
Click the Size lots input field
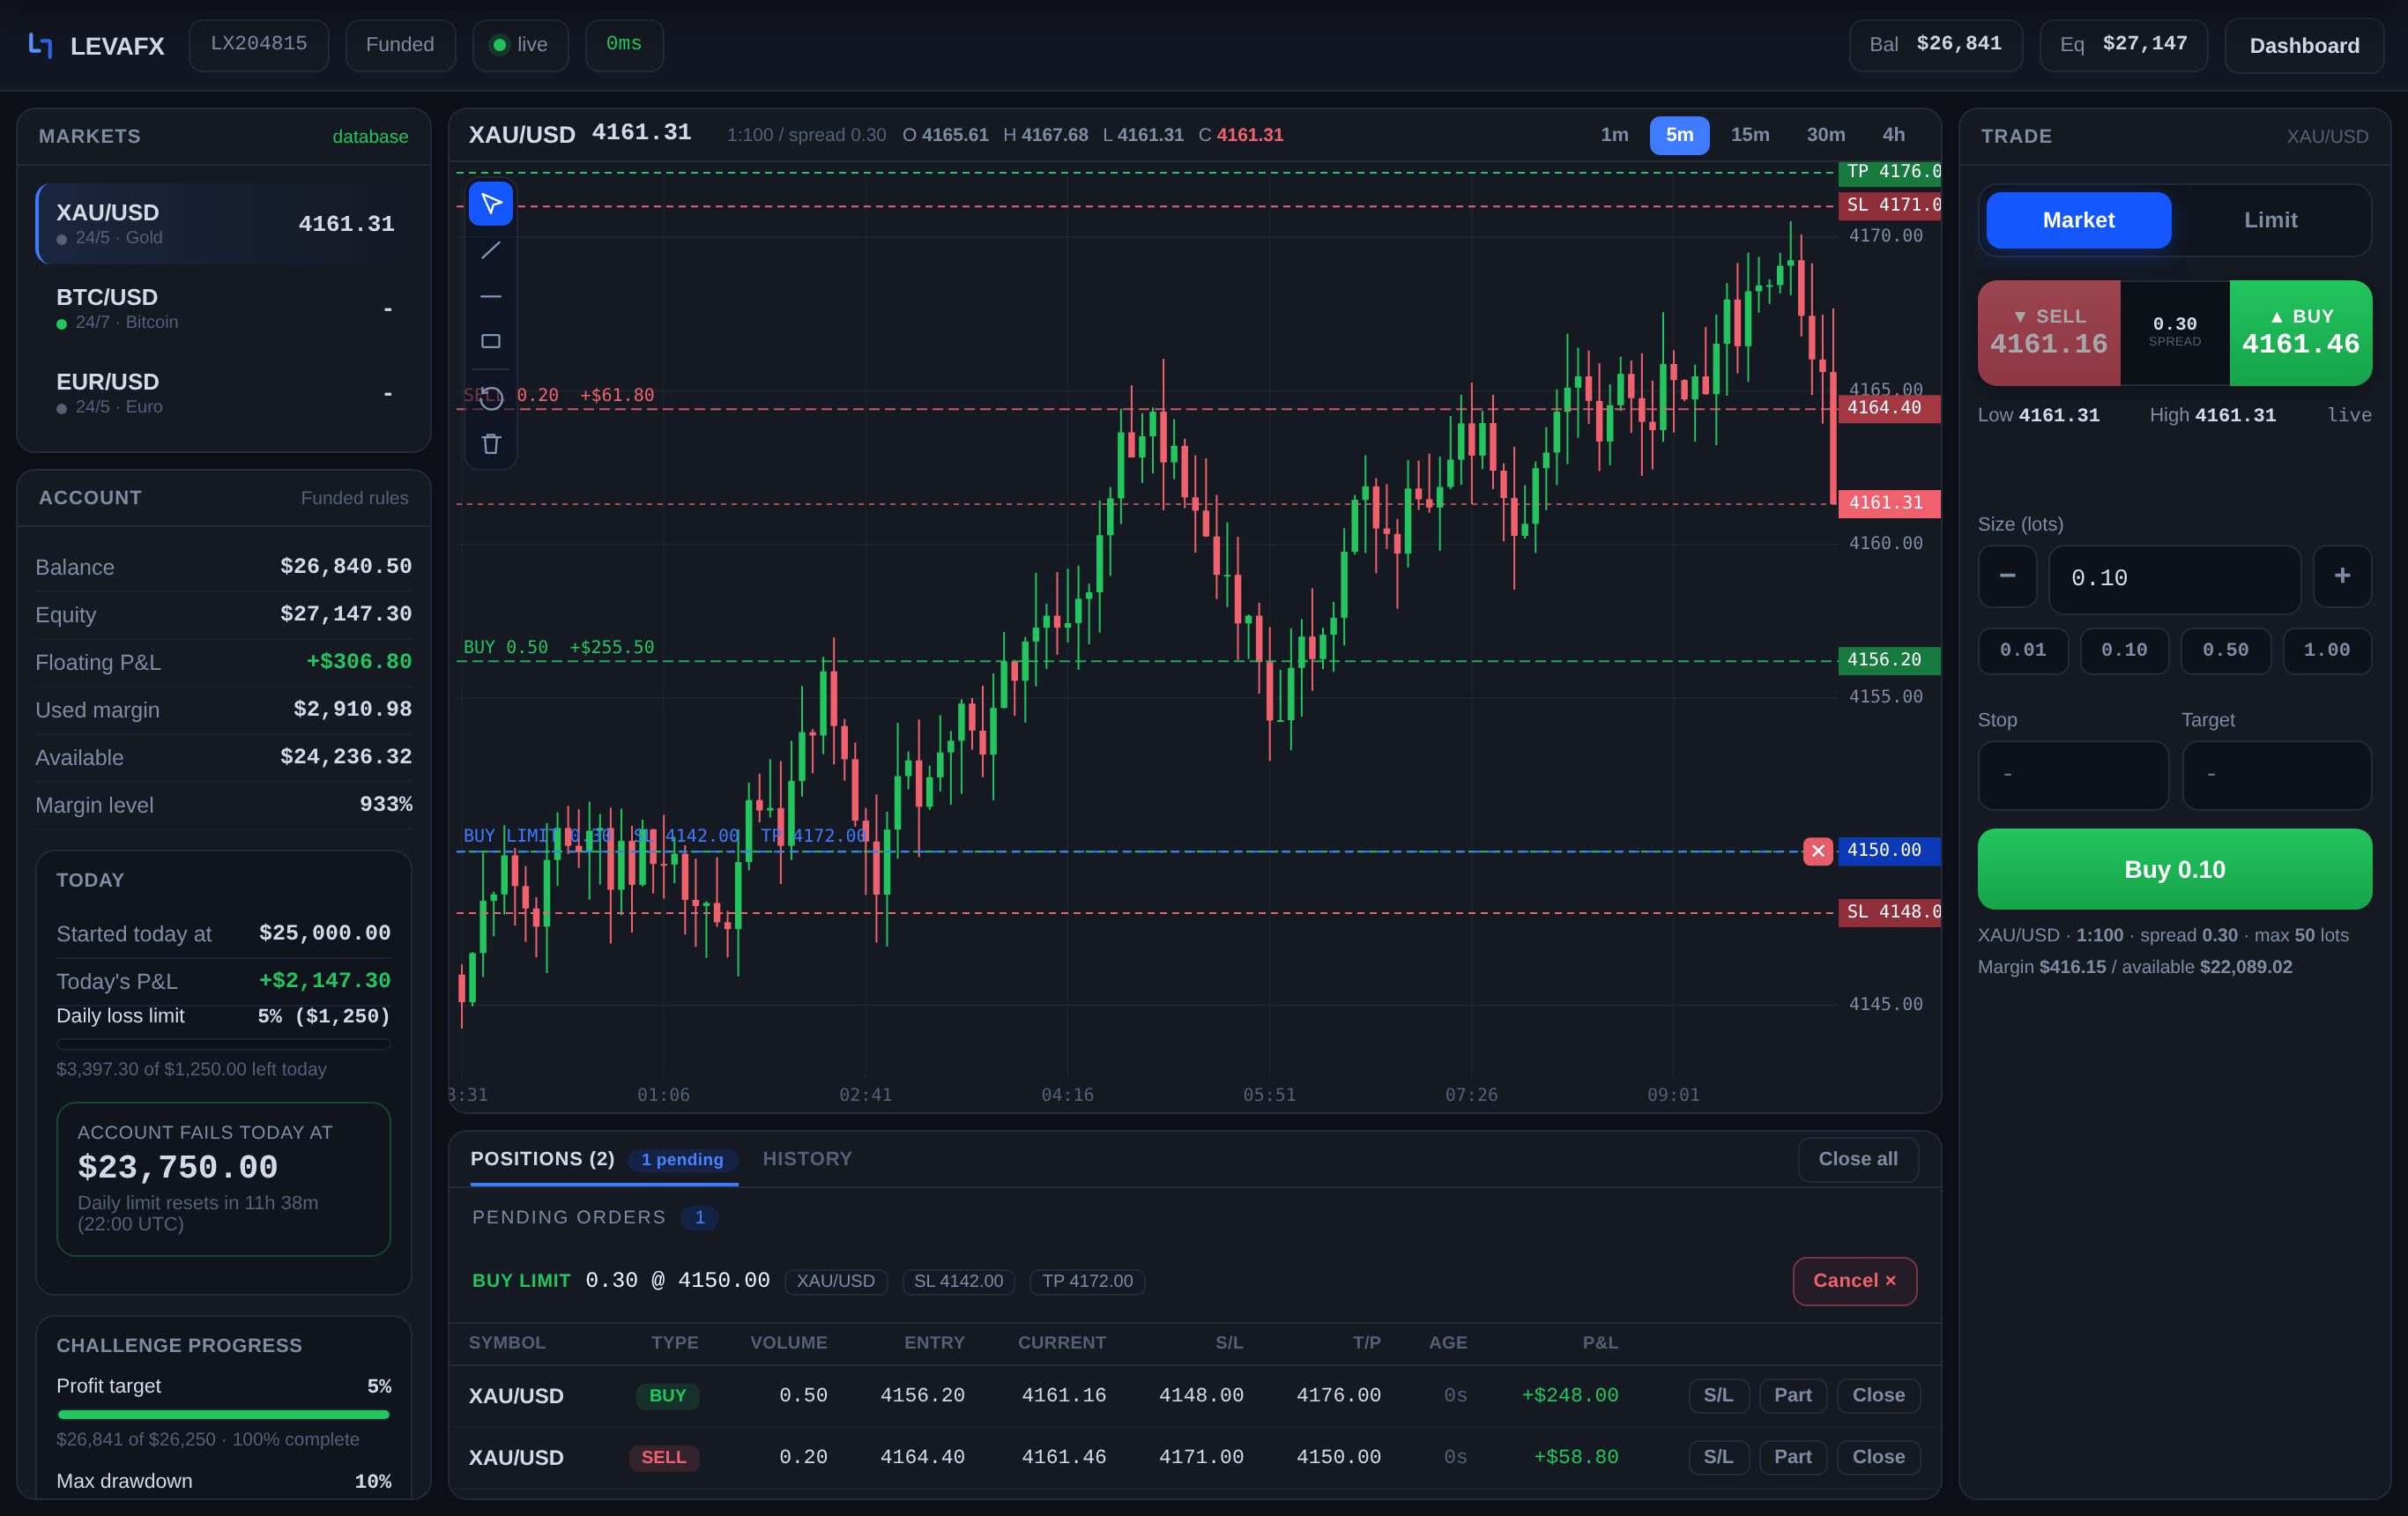click(2174, 579)
